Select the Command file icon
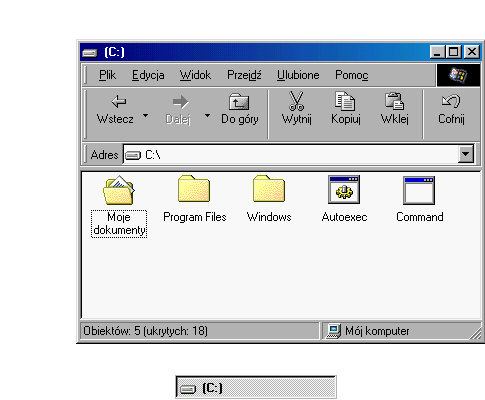The width and height of the screenshot is (485, 400). [x=419, y=190]
